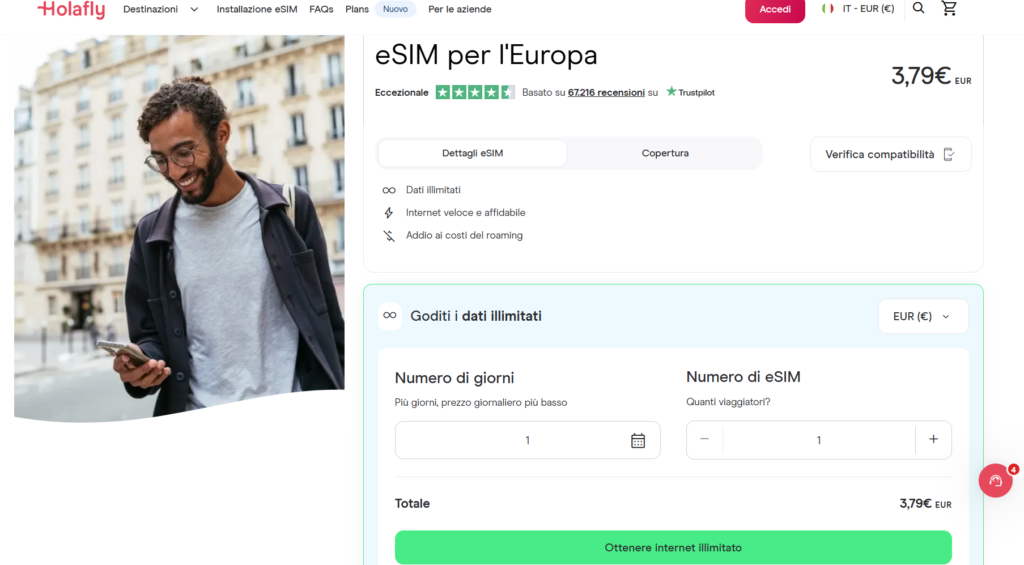Click the Accedi button
The width and height of the screenshot is (1024, 565).
775,10
